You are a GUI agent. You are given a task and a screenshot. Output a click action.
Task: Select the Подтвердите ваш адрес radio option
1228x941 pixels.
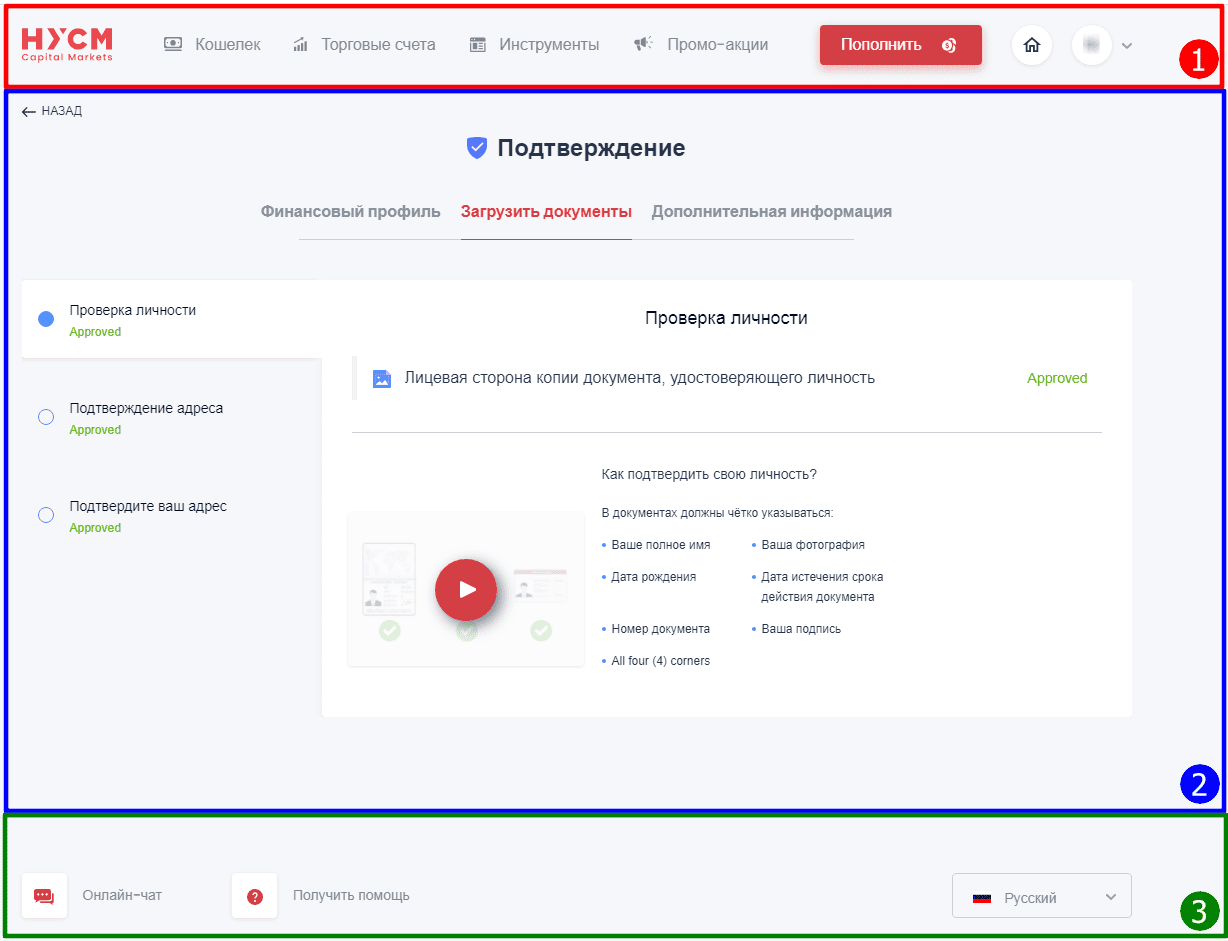pyautogui.click(x=46, y=515)
